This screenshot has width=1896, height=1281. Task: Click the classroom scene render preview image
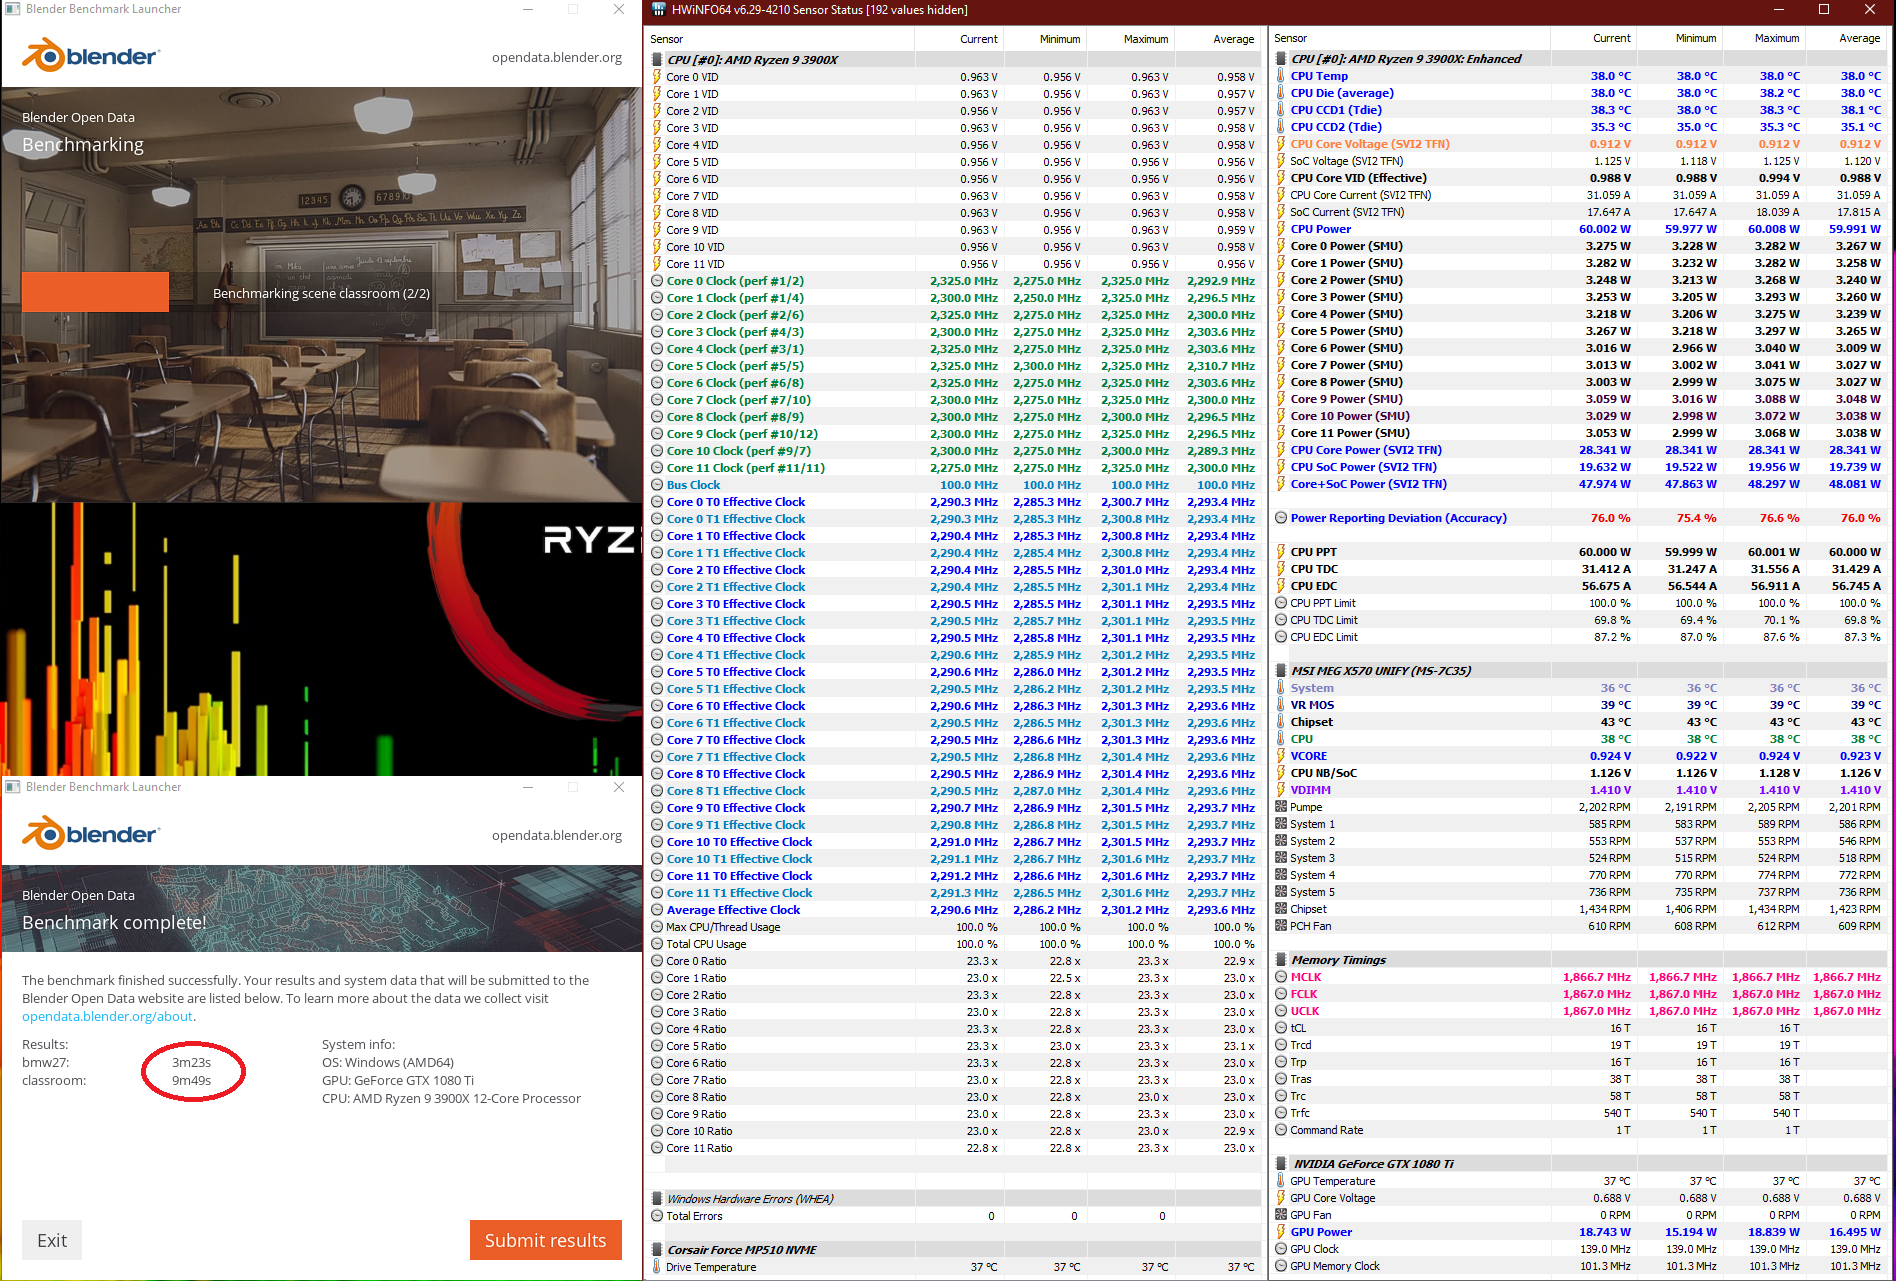point(321,295)
